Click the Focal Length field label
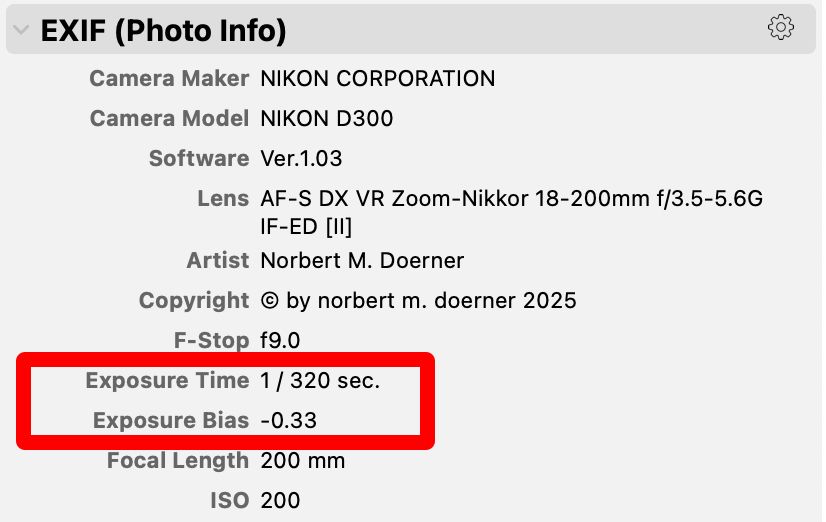Image resolution: width=826 pixels, height=522 pixels. pyautogui.click(x=178, y=460)
